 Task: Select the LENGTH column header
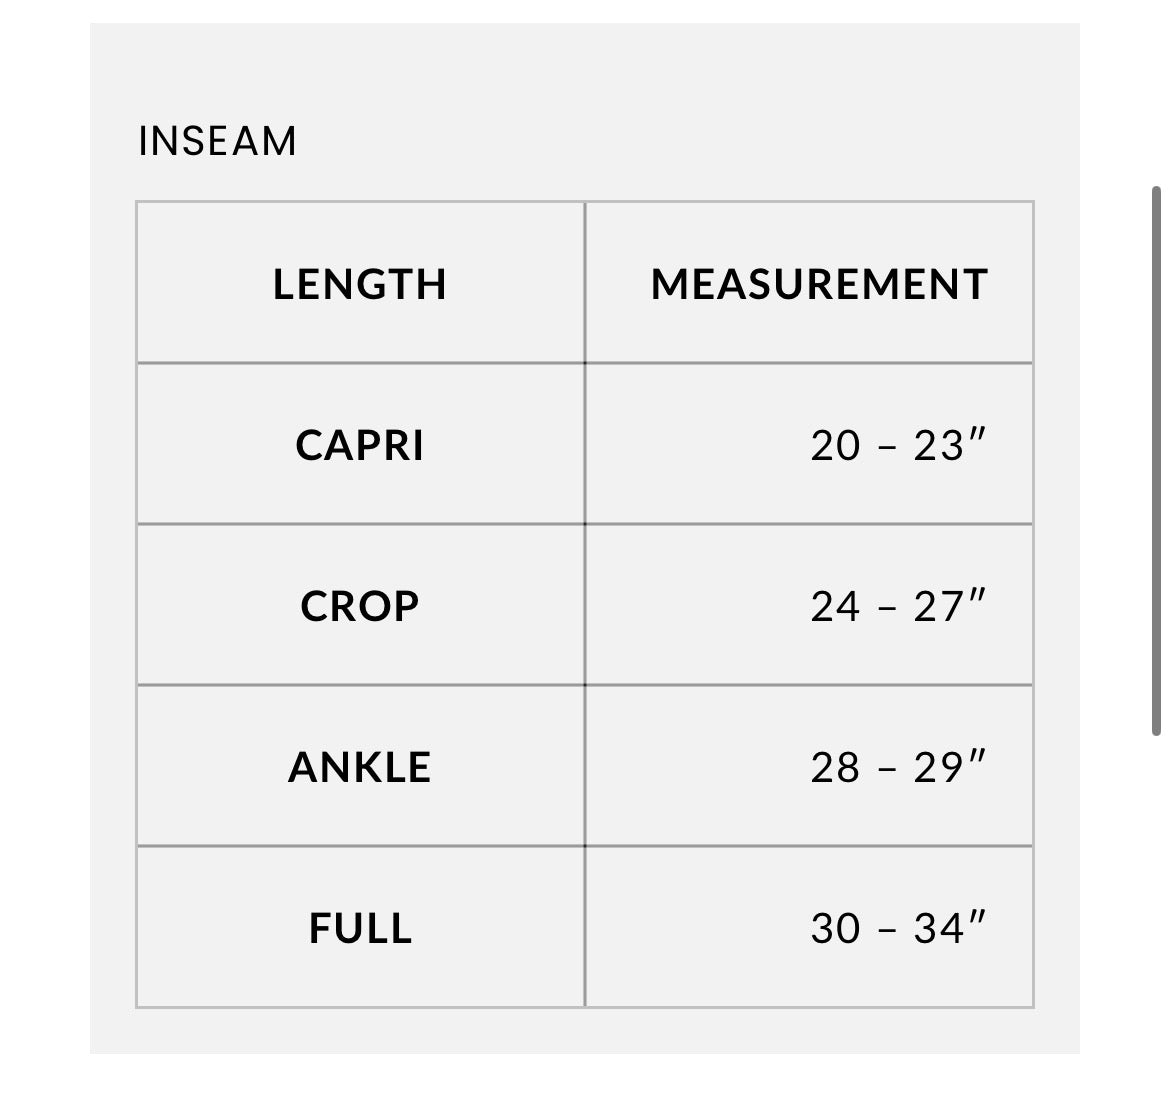pos(360,283)
